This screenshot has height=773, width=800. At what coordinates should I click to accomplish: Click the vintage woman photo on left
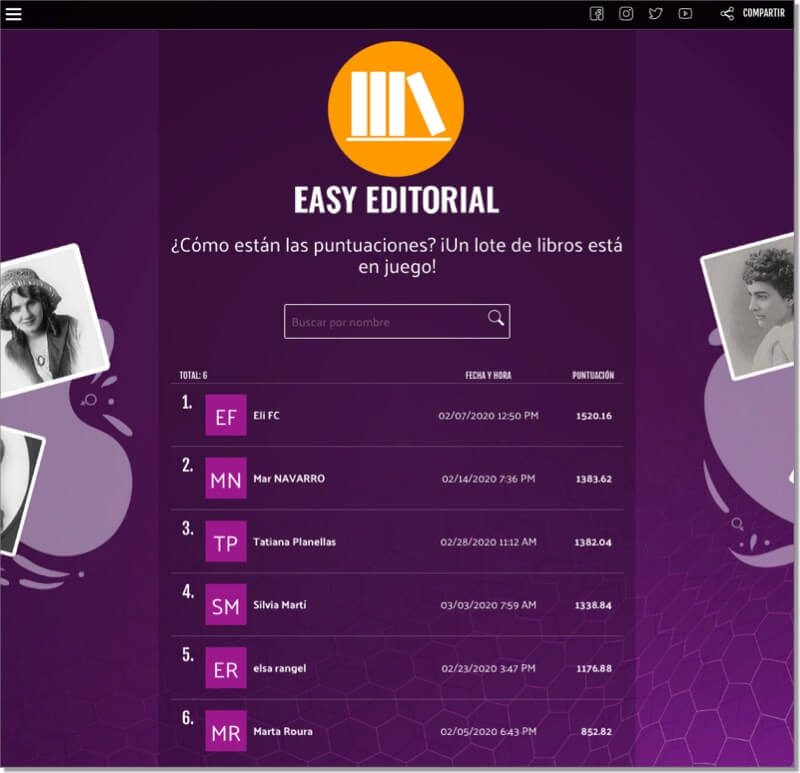tap(47, 318)
